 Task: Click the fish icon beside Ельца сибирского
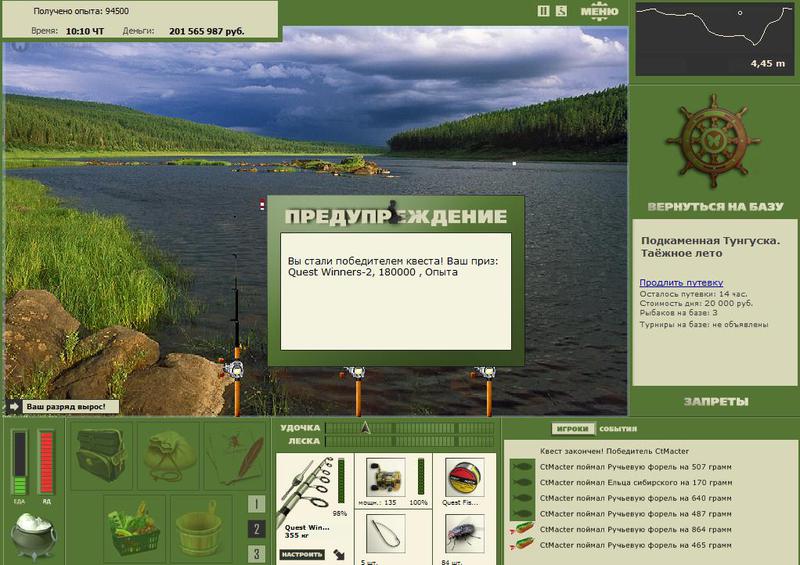[x=521, y=482]
